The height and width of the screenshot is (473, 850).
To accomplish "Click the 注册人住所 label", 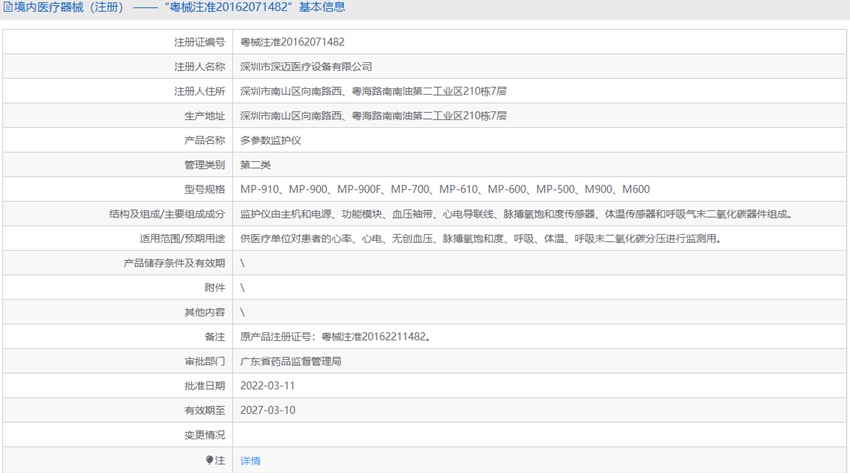I will pos(199,91).
